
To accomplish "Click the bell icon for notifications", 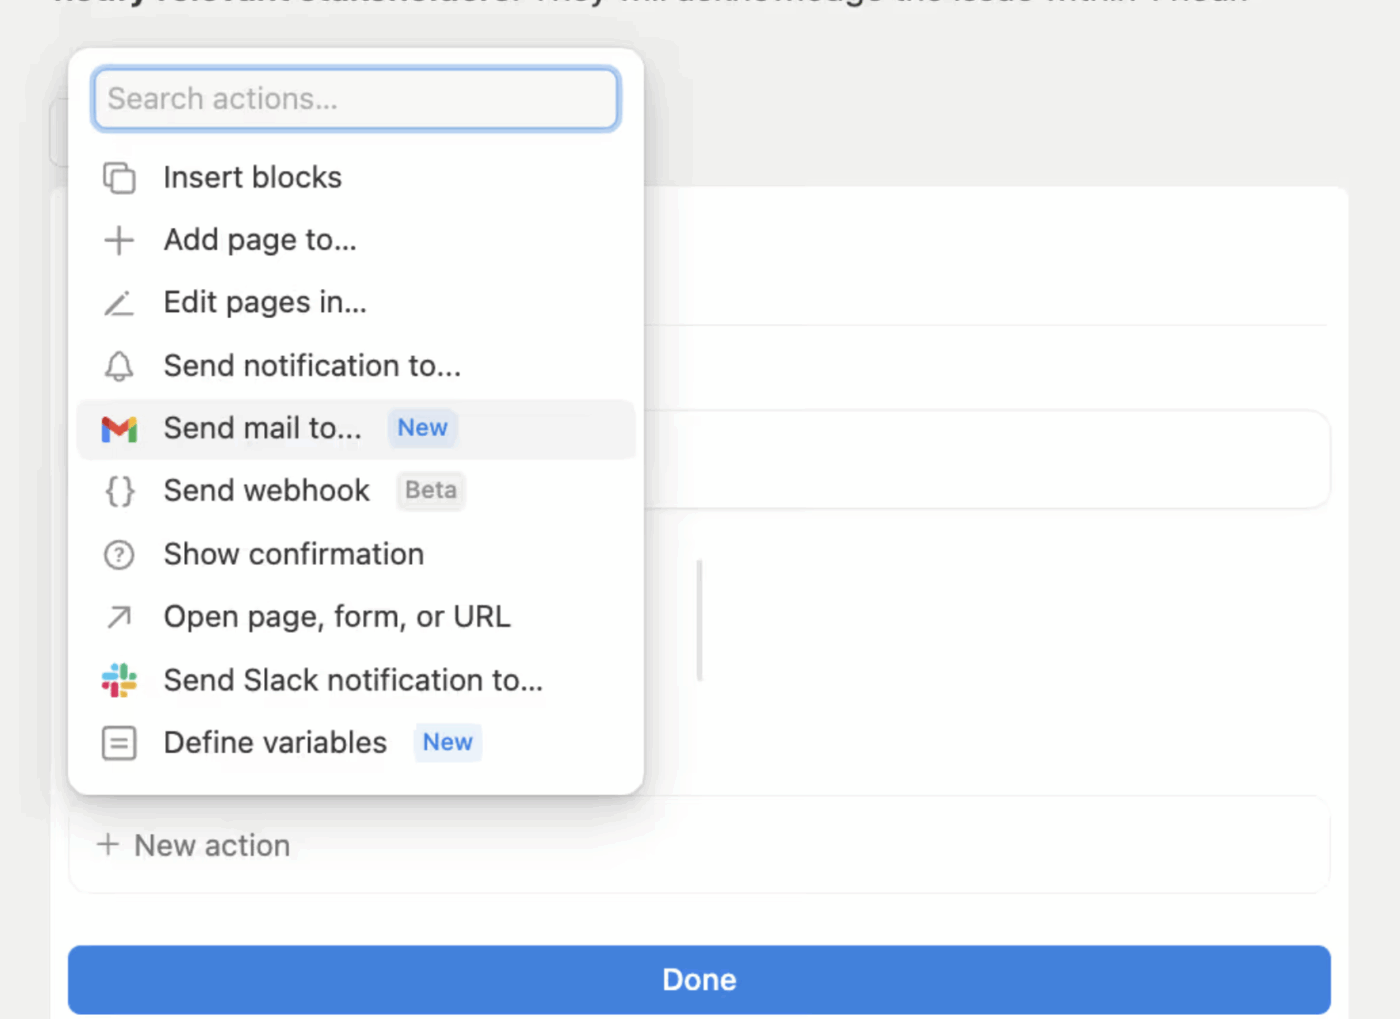I will click(119, 366).
